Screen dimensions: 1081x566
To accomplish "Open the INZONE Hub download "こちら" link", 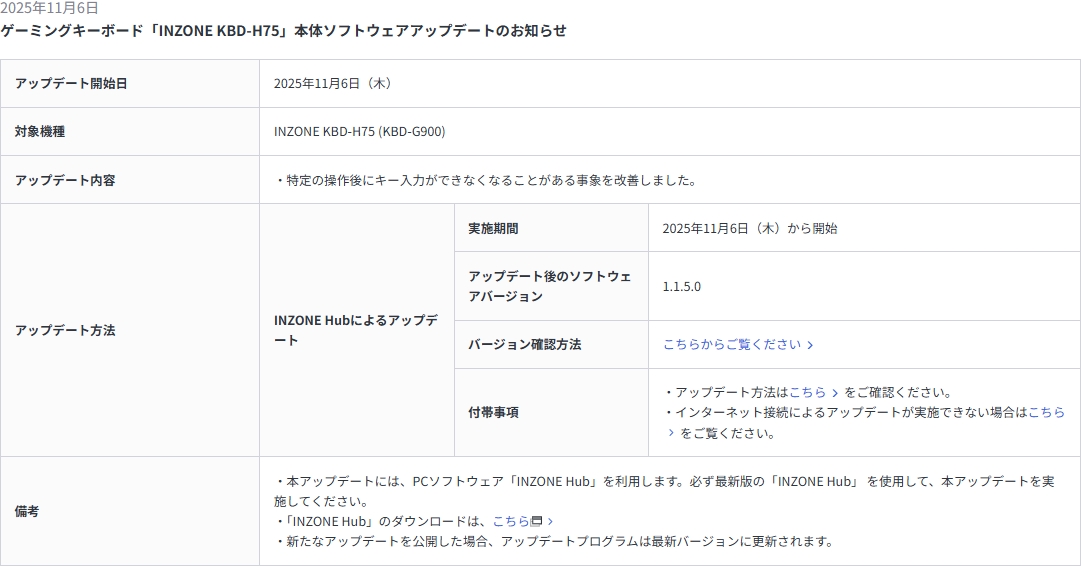I will click(510, 521).
